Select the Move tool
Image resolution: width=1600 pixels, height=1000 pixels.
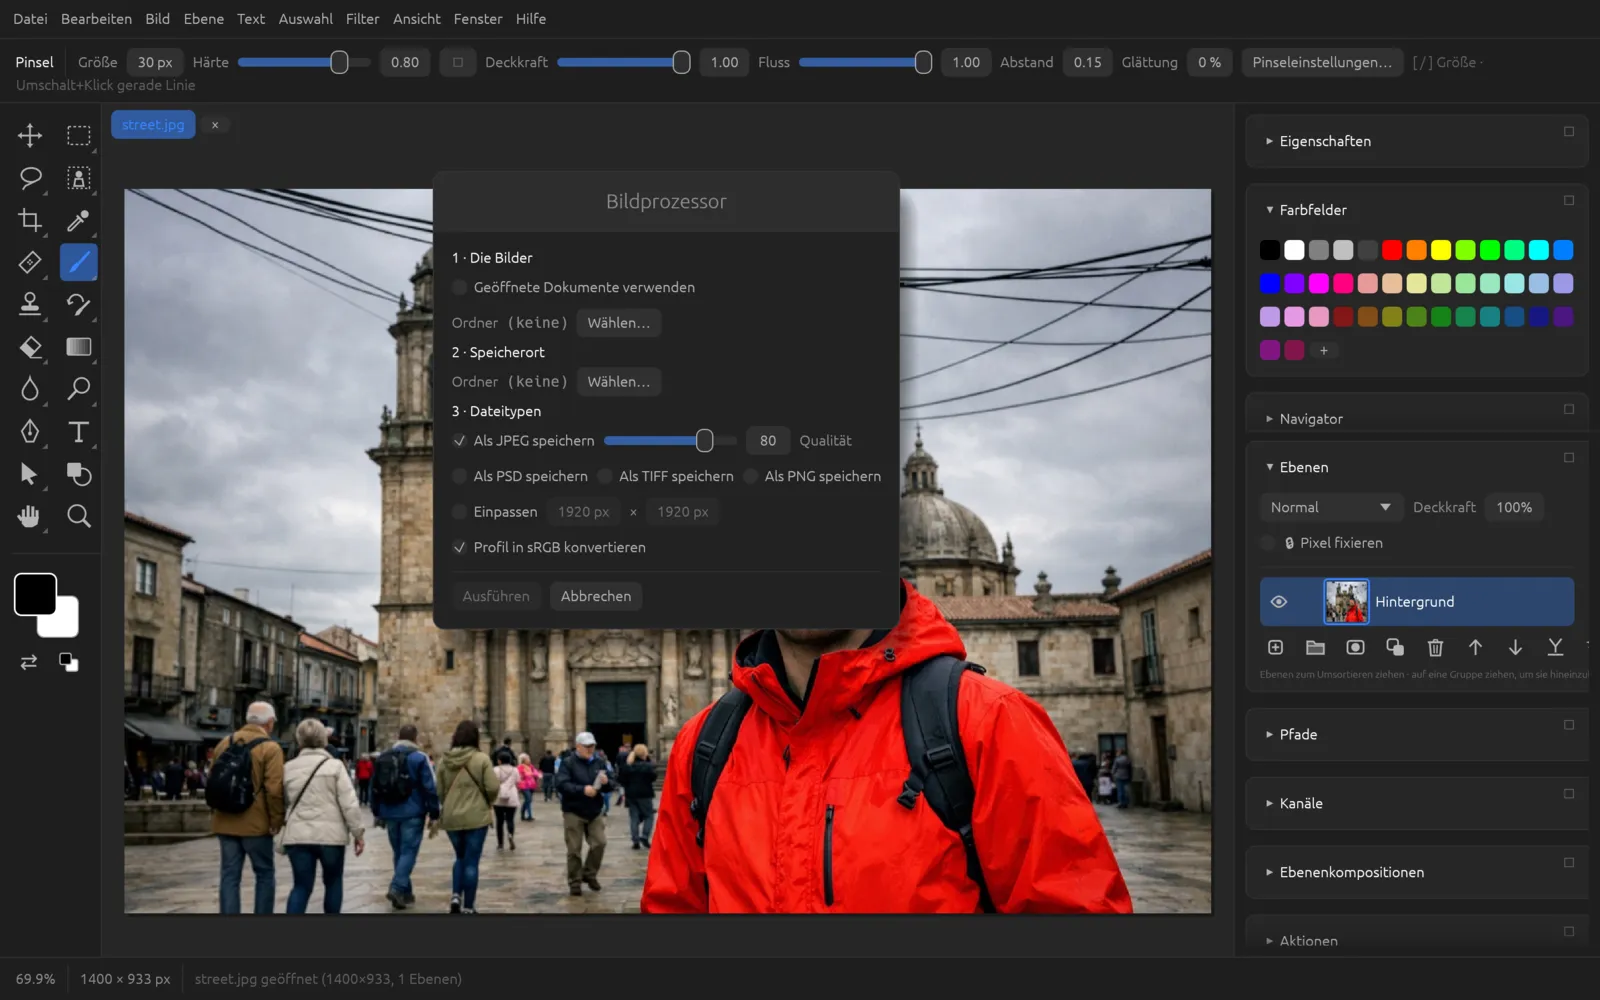tap(30, 135)
